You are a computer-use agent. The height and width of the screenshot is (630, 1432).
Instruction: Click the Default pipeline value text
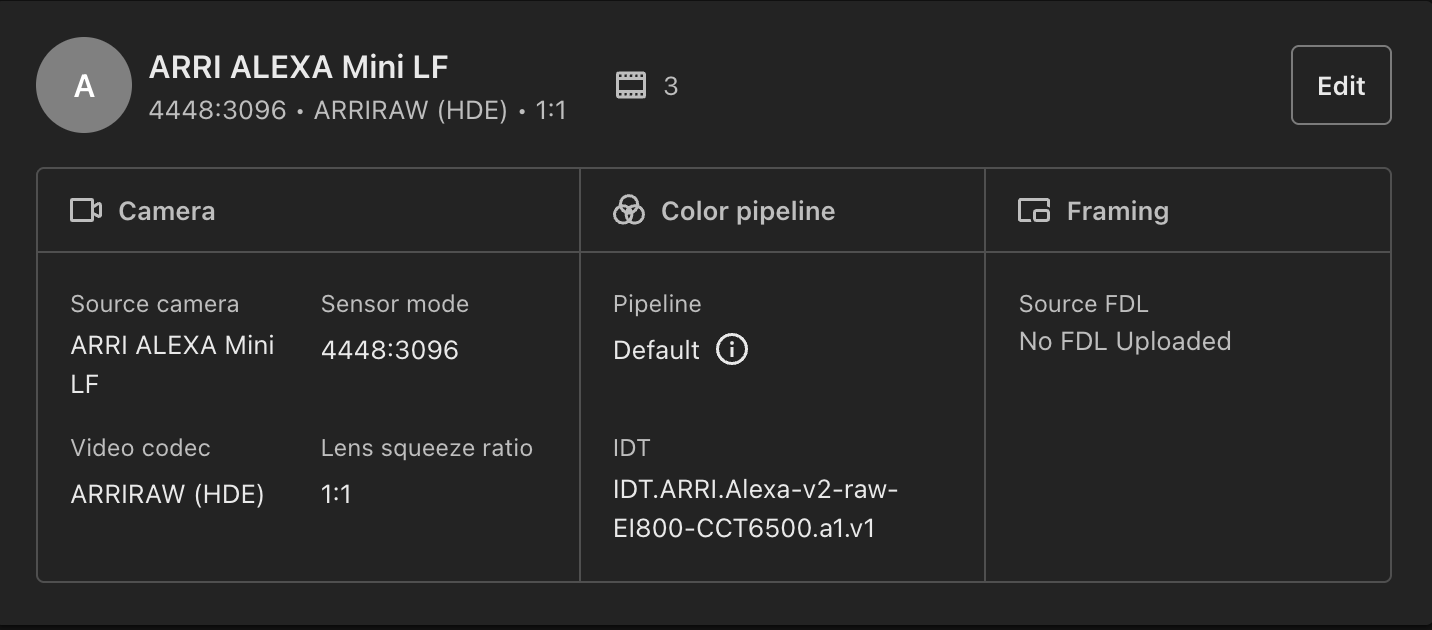(x=656, y=350)
